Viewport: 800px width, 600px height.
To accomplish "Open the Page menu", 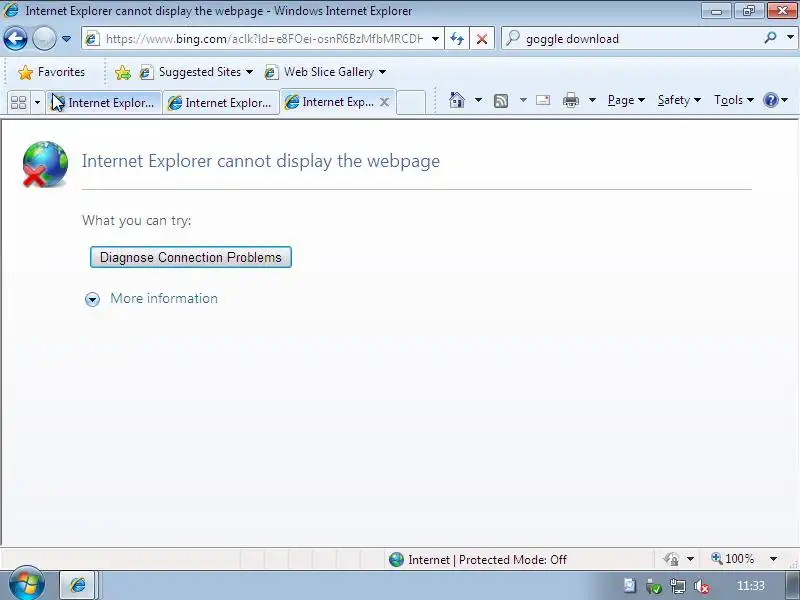I will pyautogui.click(x=626, y=100).
